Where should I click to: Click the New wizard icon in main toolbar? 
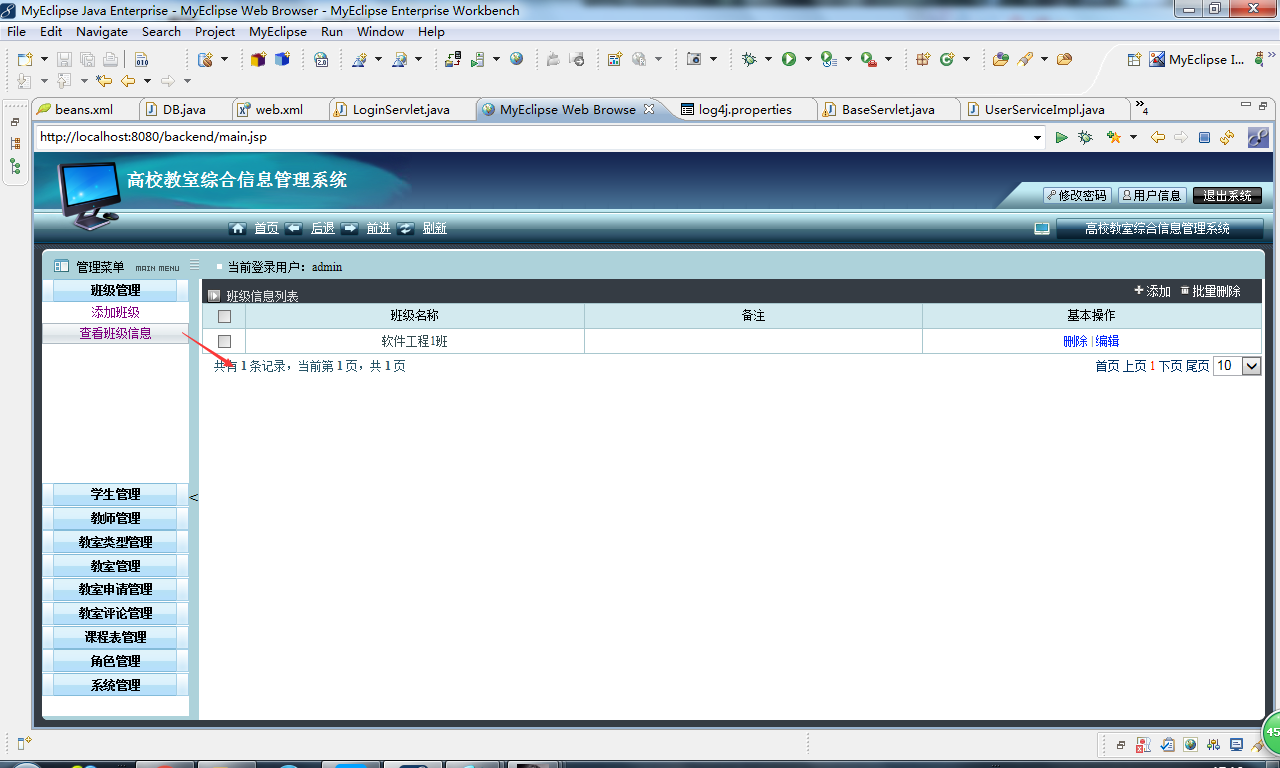(24, 60)
